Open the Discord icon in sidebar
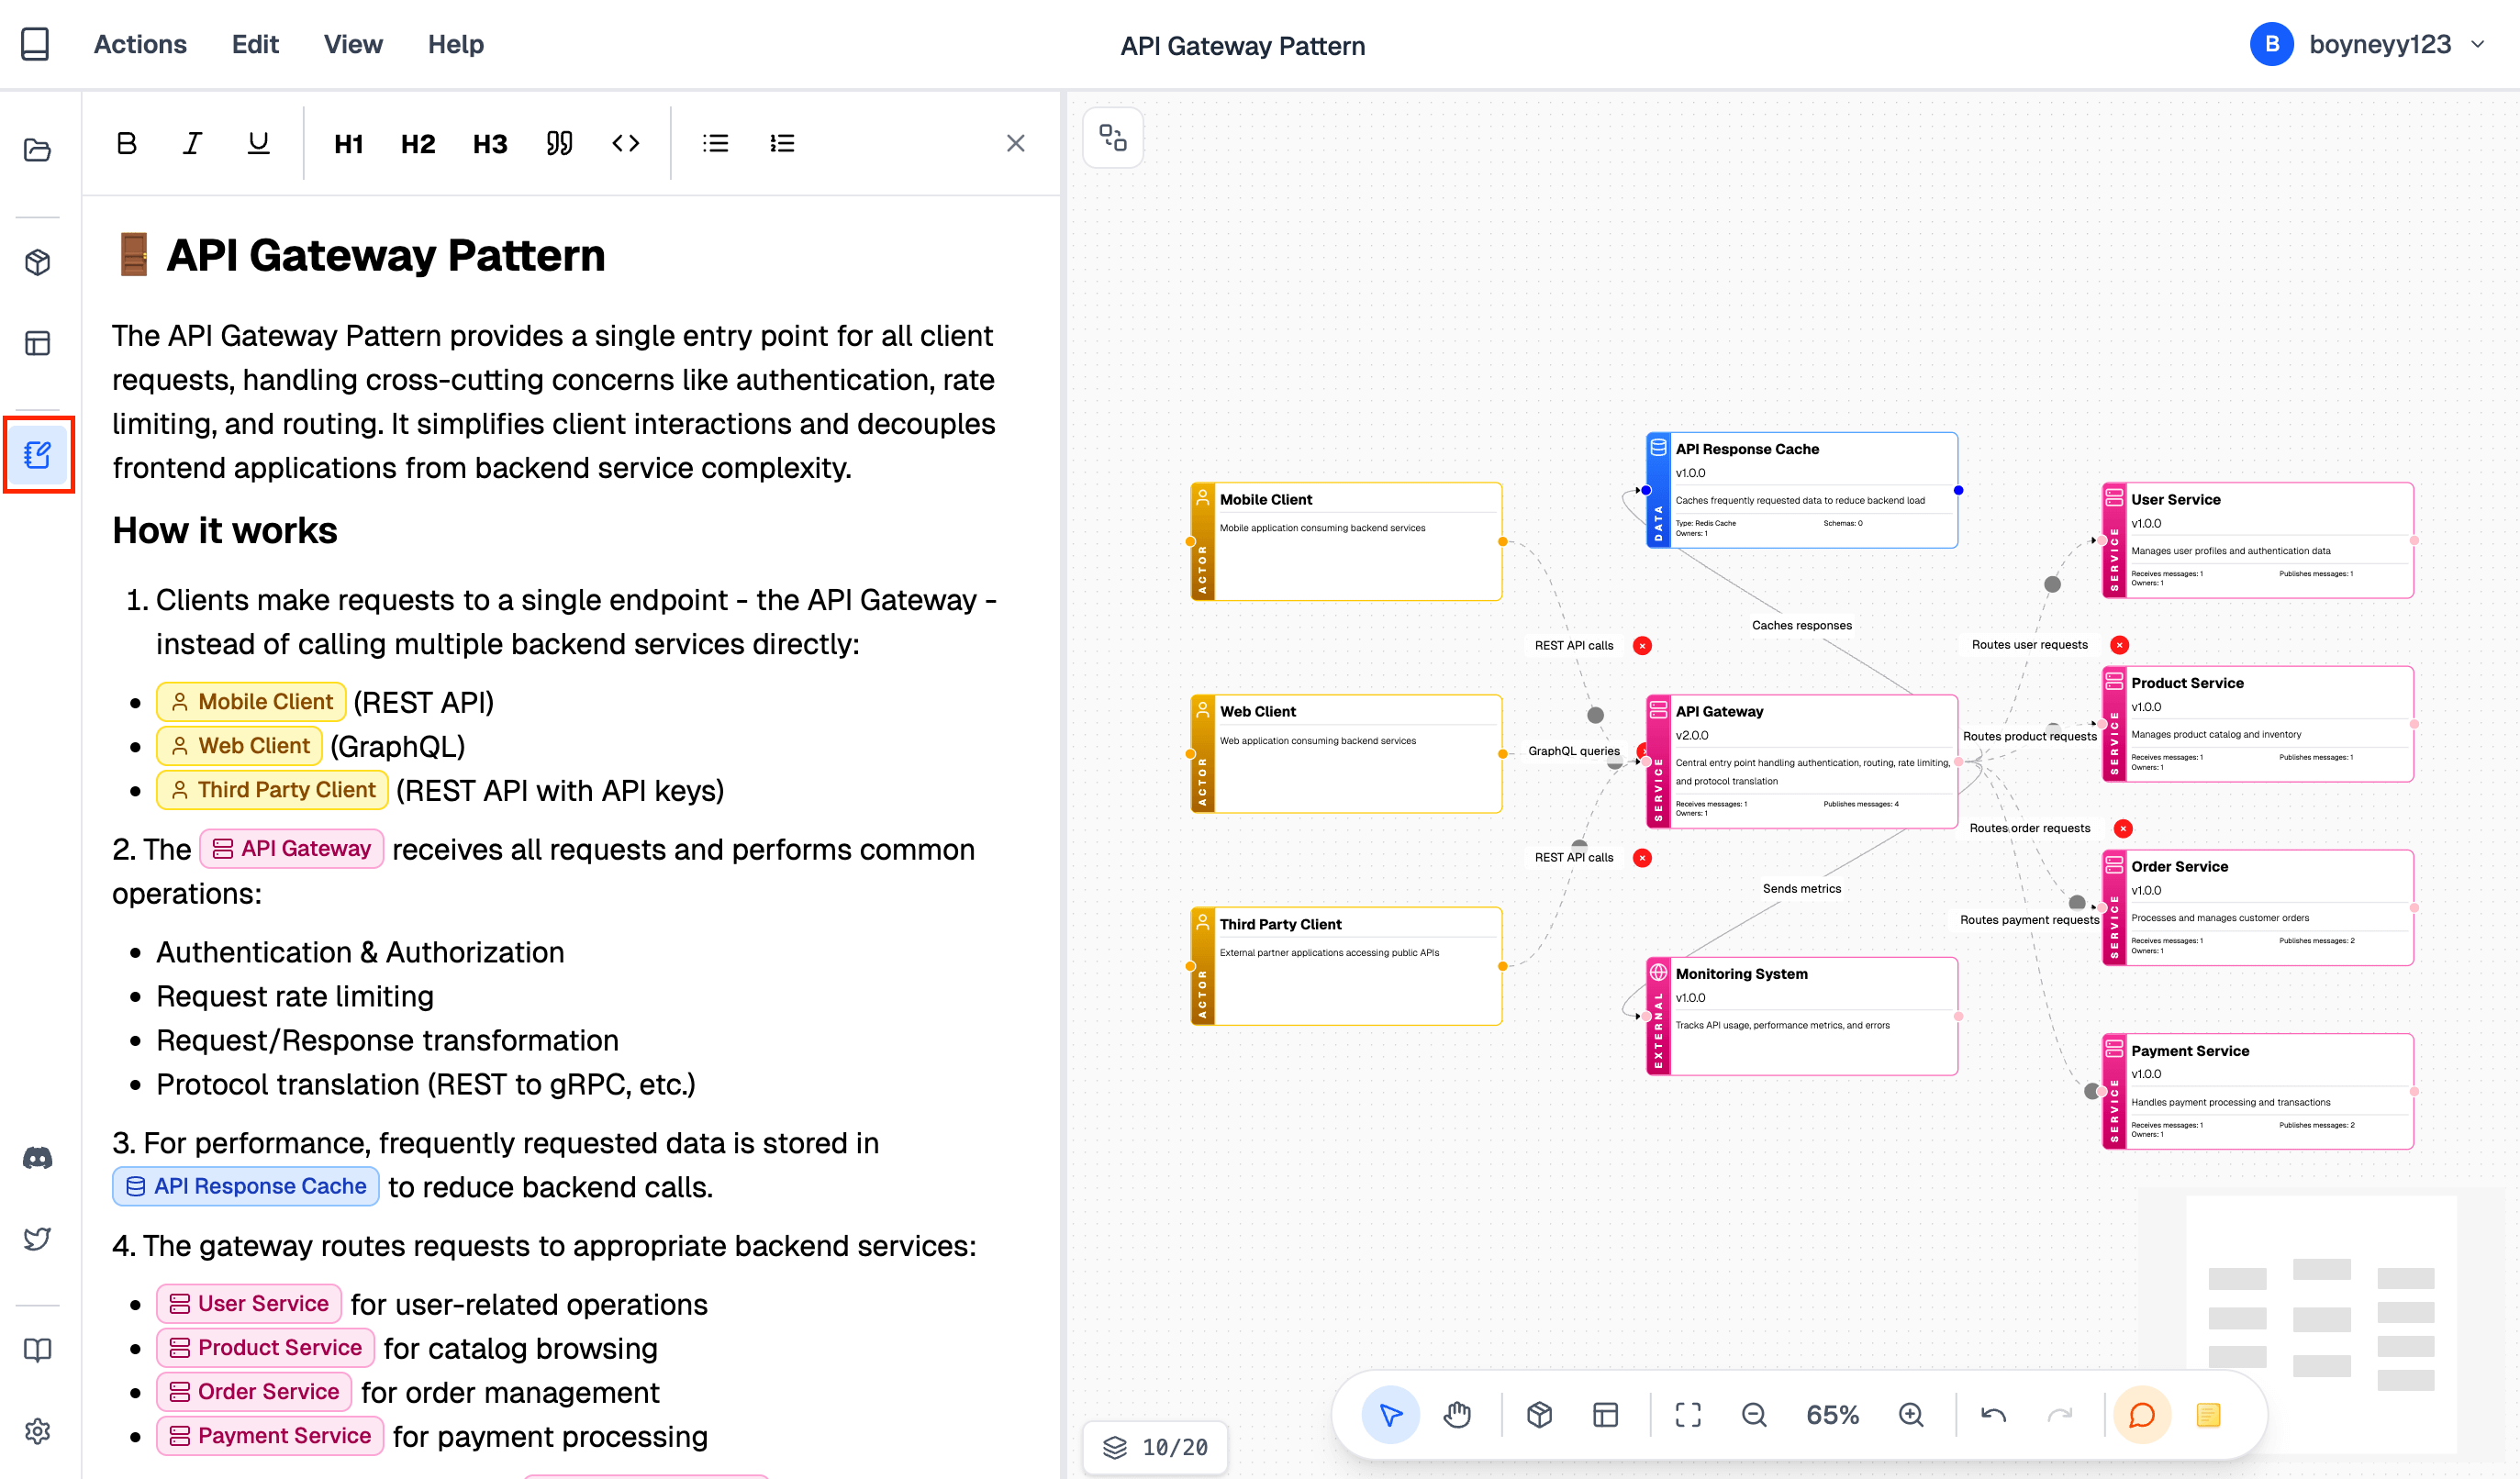 pos(37,1157)
